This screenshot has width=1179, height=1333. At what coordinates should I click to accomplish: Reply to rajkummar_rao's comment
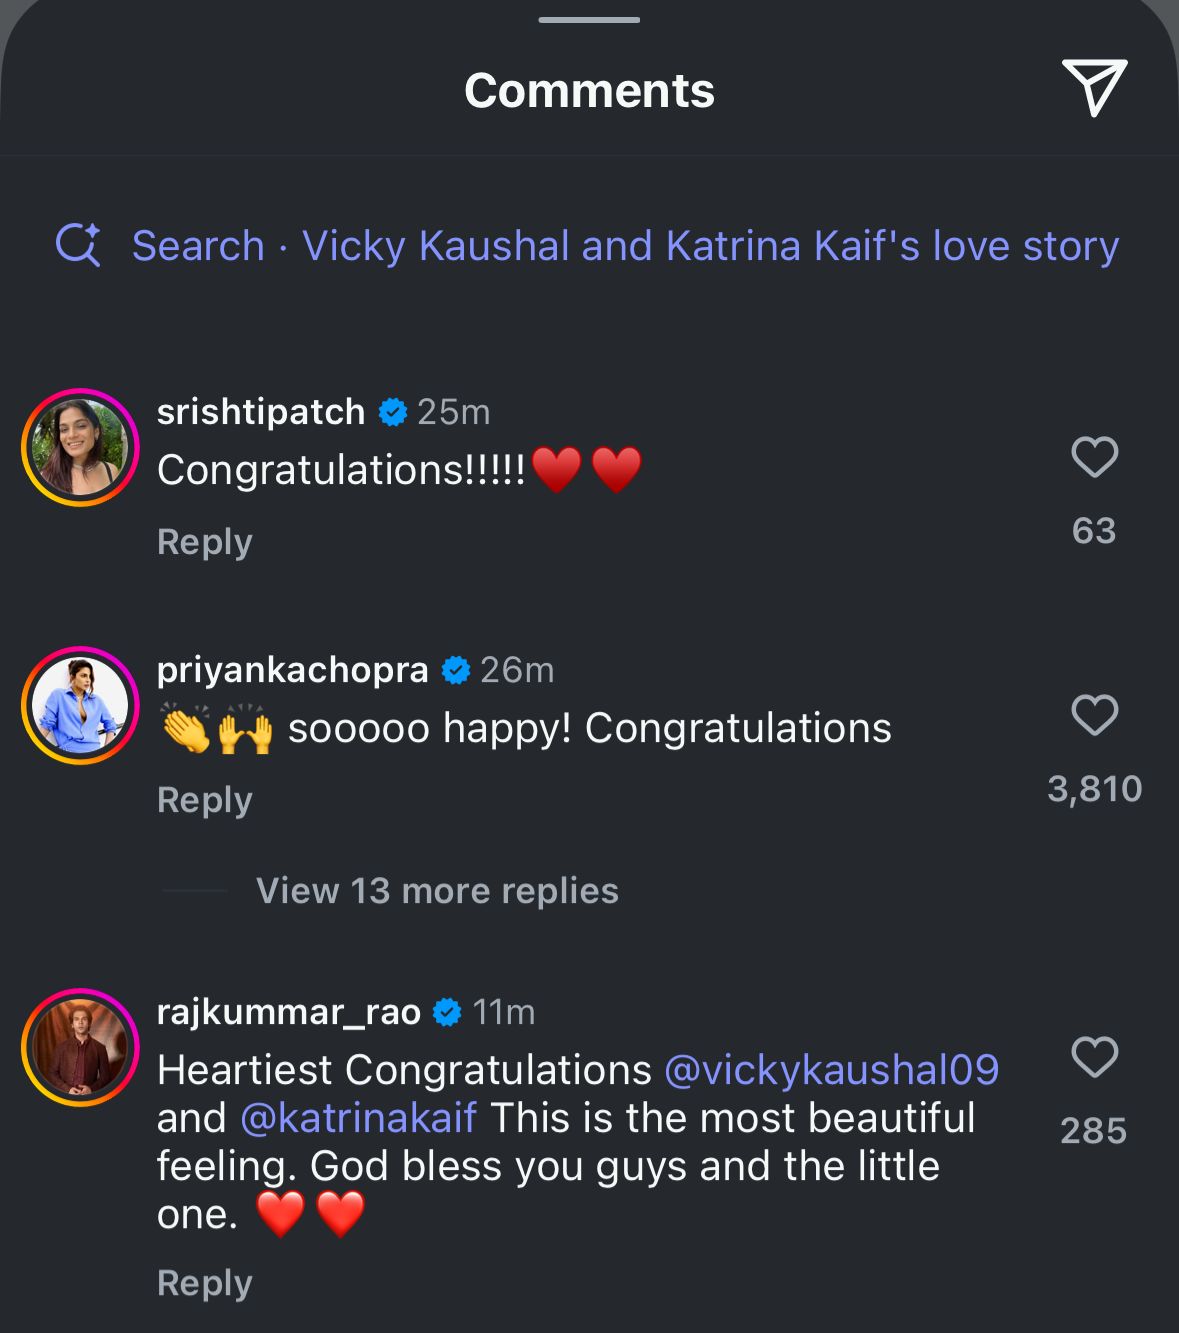(x=204, y=1283)
